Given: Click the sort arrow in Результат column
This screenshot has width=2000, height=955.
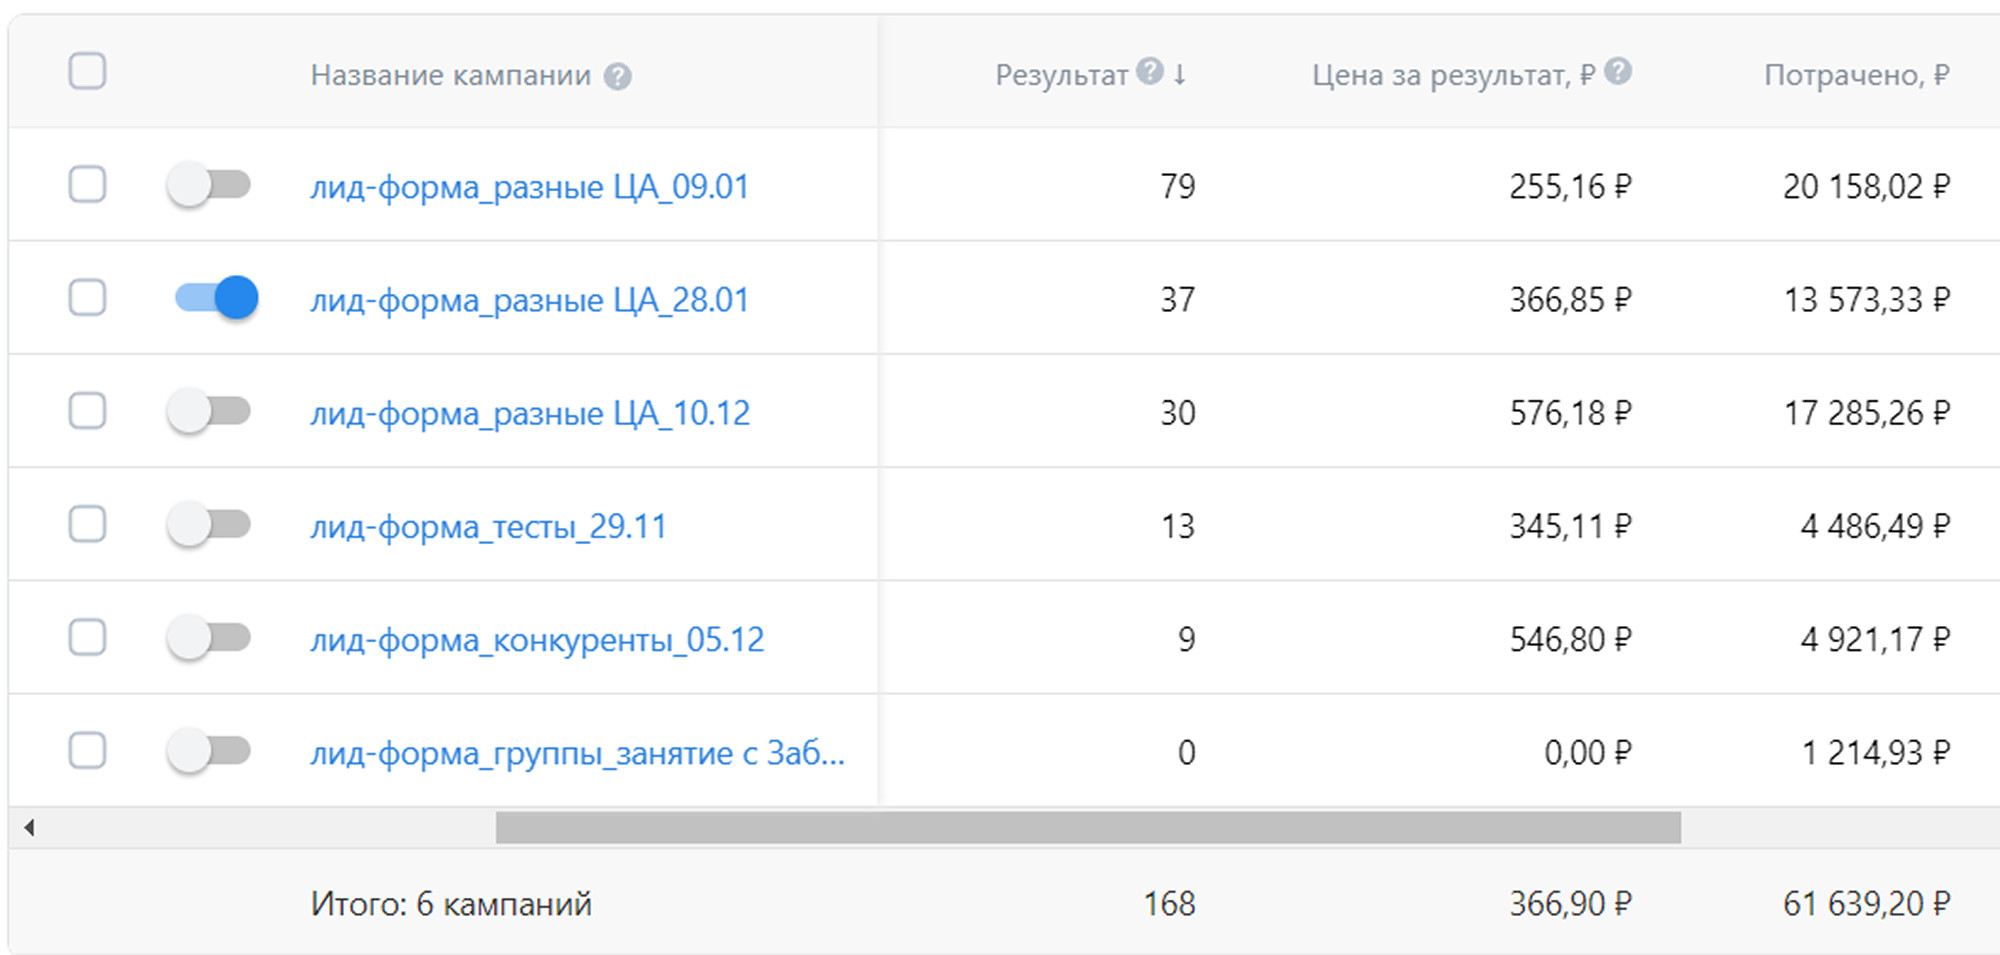Looking at the screenshot, I should coord(1180,74).
